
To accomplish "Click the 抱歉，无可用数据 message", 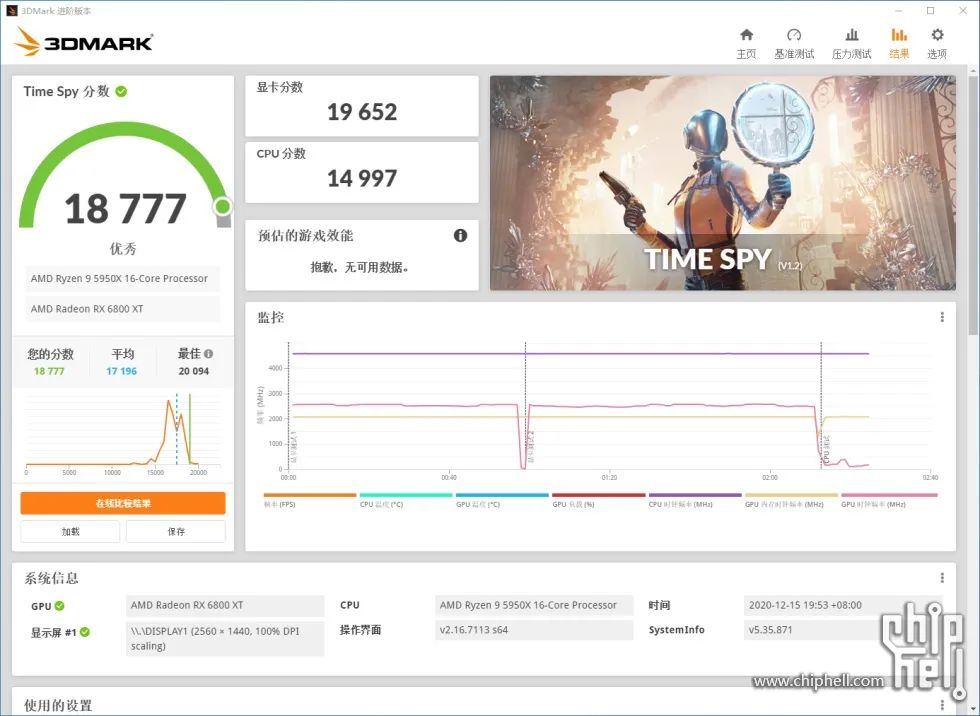I will [x=359, y=267].
